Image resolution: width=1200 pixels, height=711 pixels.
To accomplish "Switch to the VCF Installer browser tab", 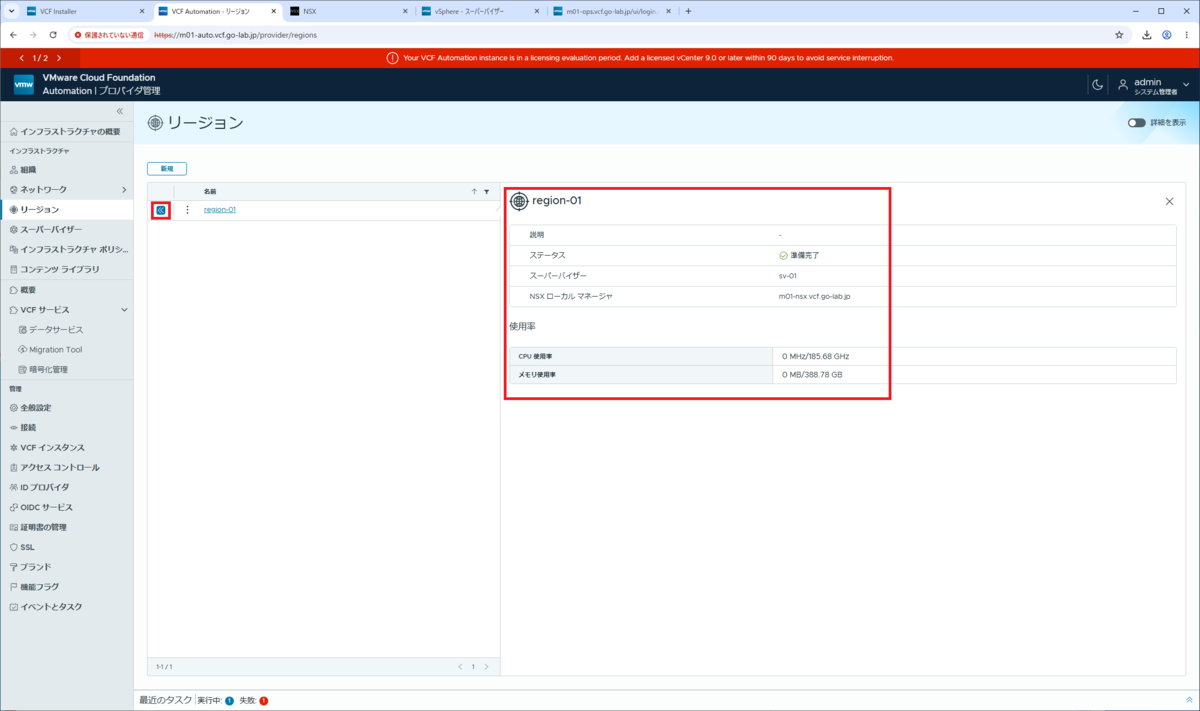I will (x=84, y=11).
